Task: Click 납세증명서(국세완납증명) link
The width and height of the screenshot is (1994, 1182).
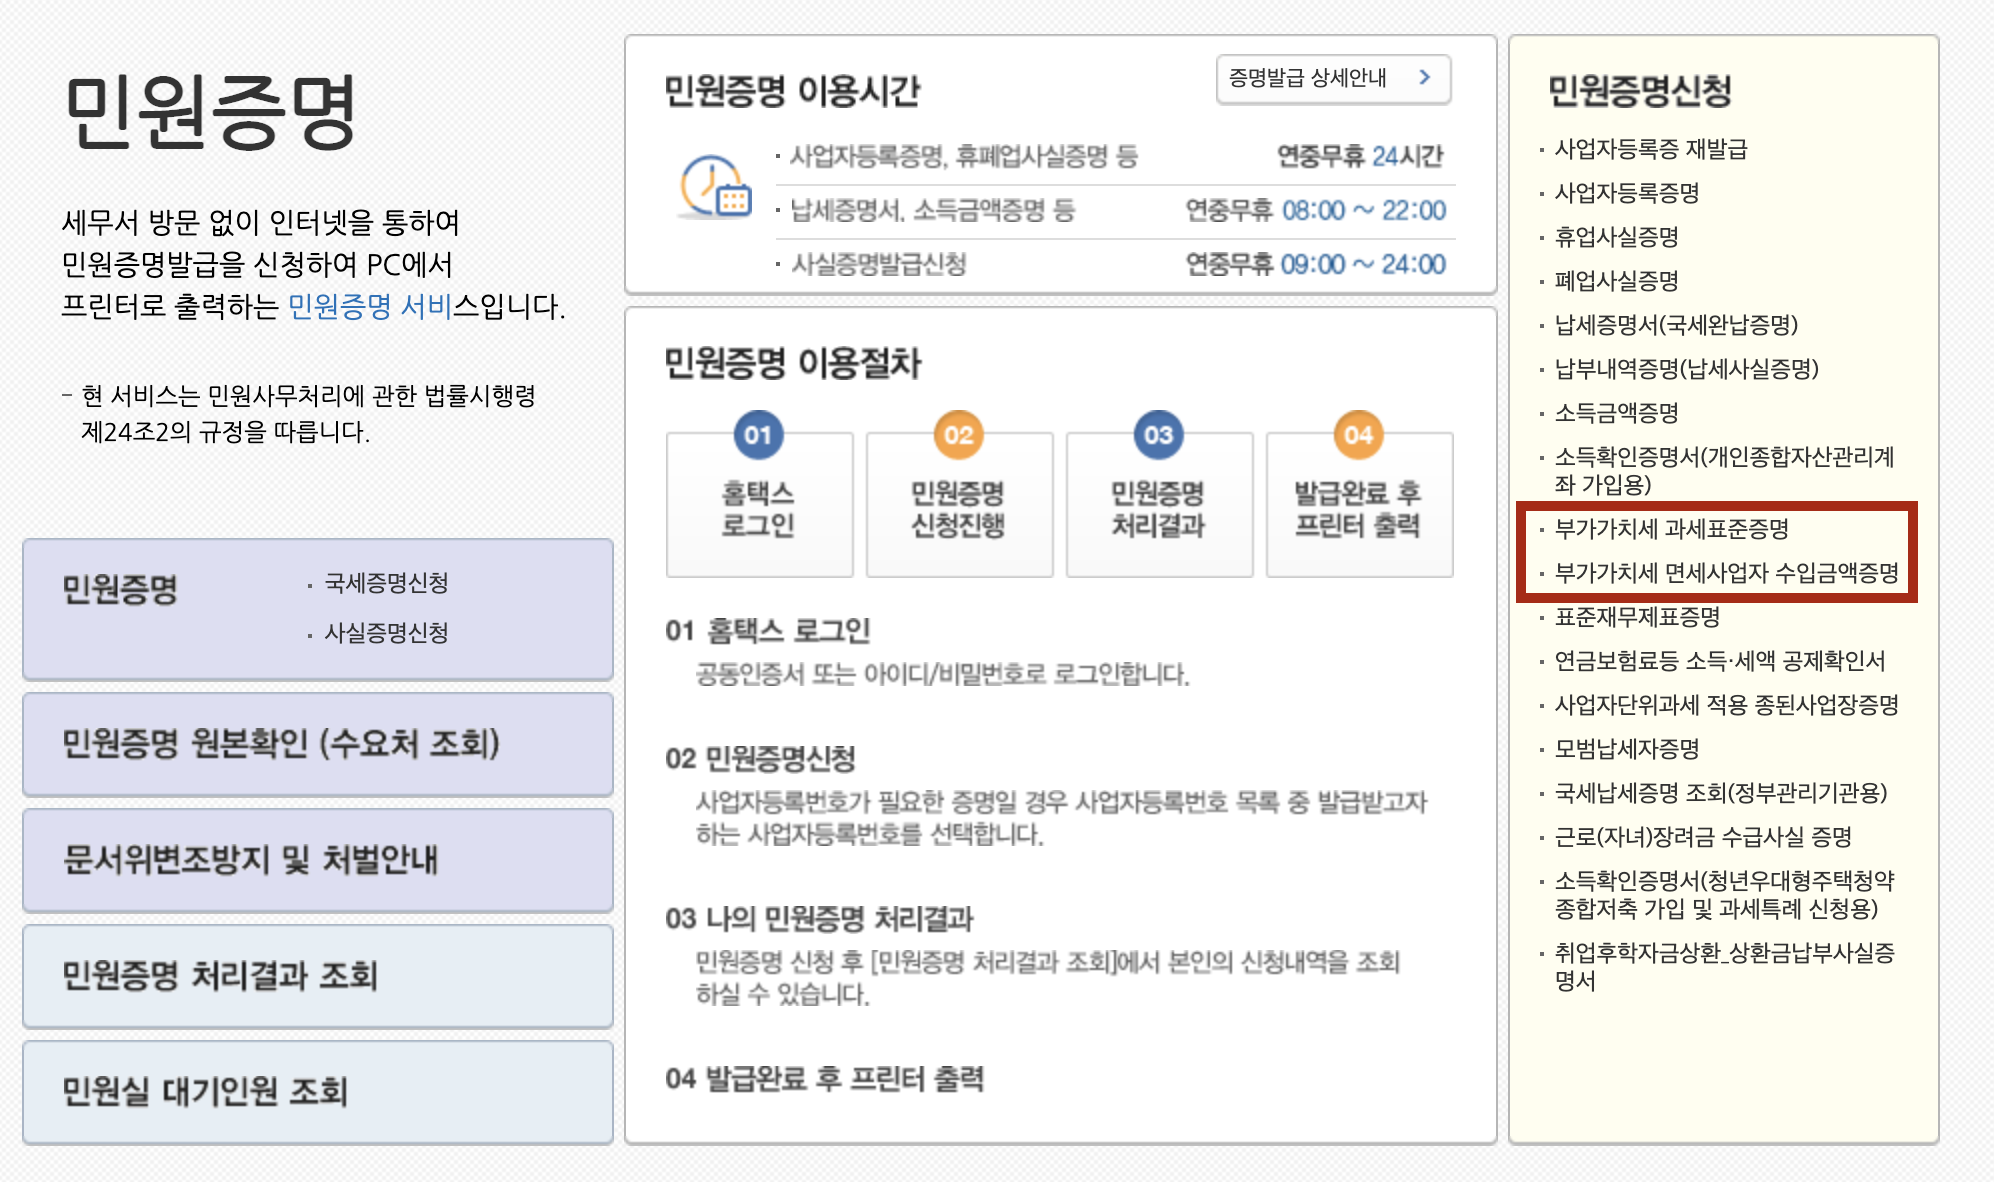Action: (1676, 325)
